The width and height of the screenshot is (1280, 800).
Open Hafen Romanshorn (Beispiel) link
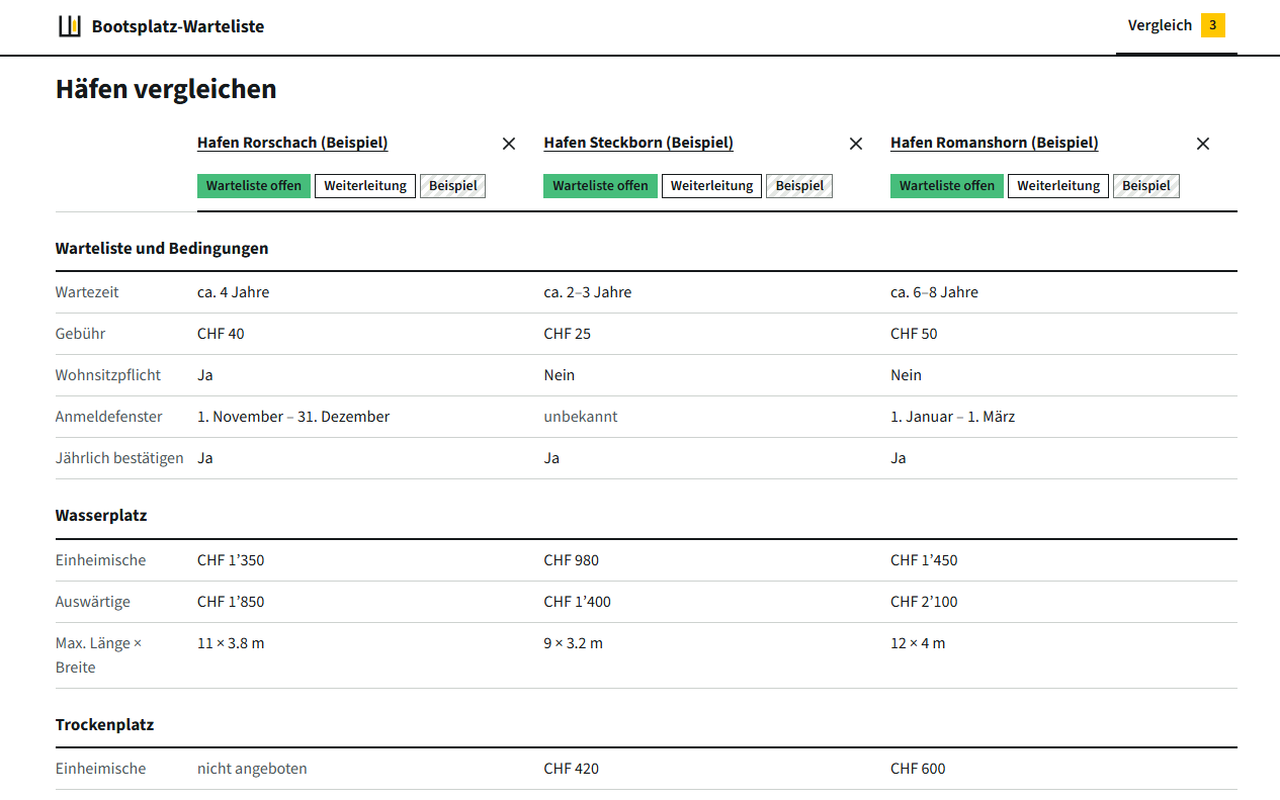point(994,143)
